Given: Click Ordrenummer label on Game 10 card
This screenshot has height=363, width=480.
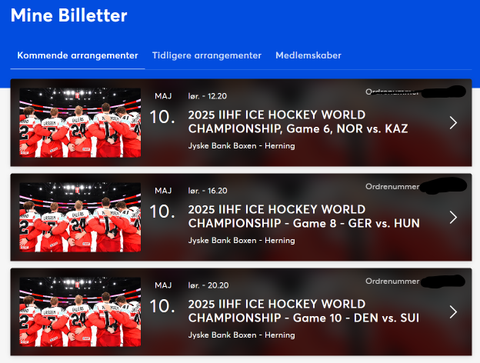Looking at the screenshot, I should [x=392, y=281].
